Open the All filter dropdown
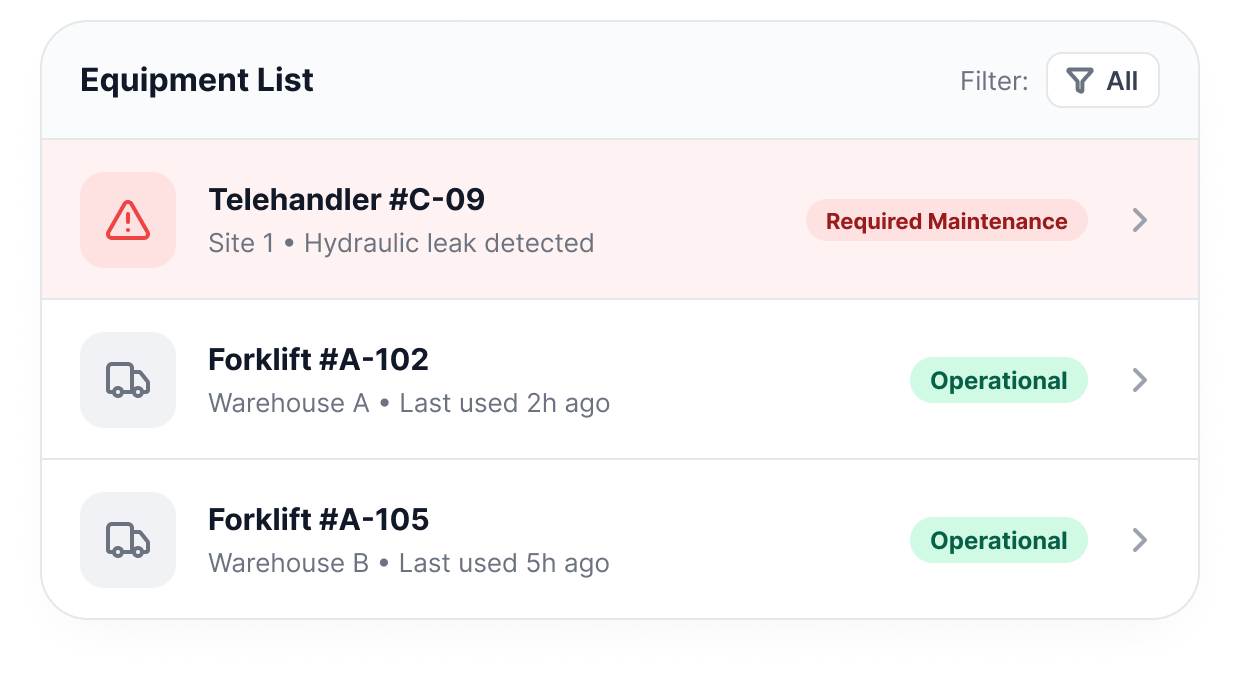The height and width of the screenshot is (680, 1240). (1103, 80)
